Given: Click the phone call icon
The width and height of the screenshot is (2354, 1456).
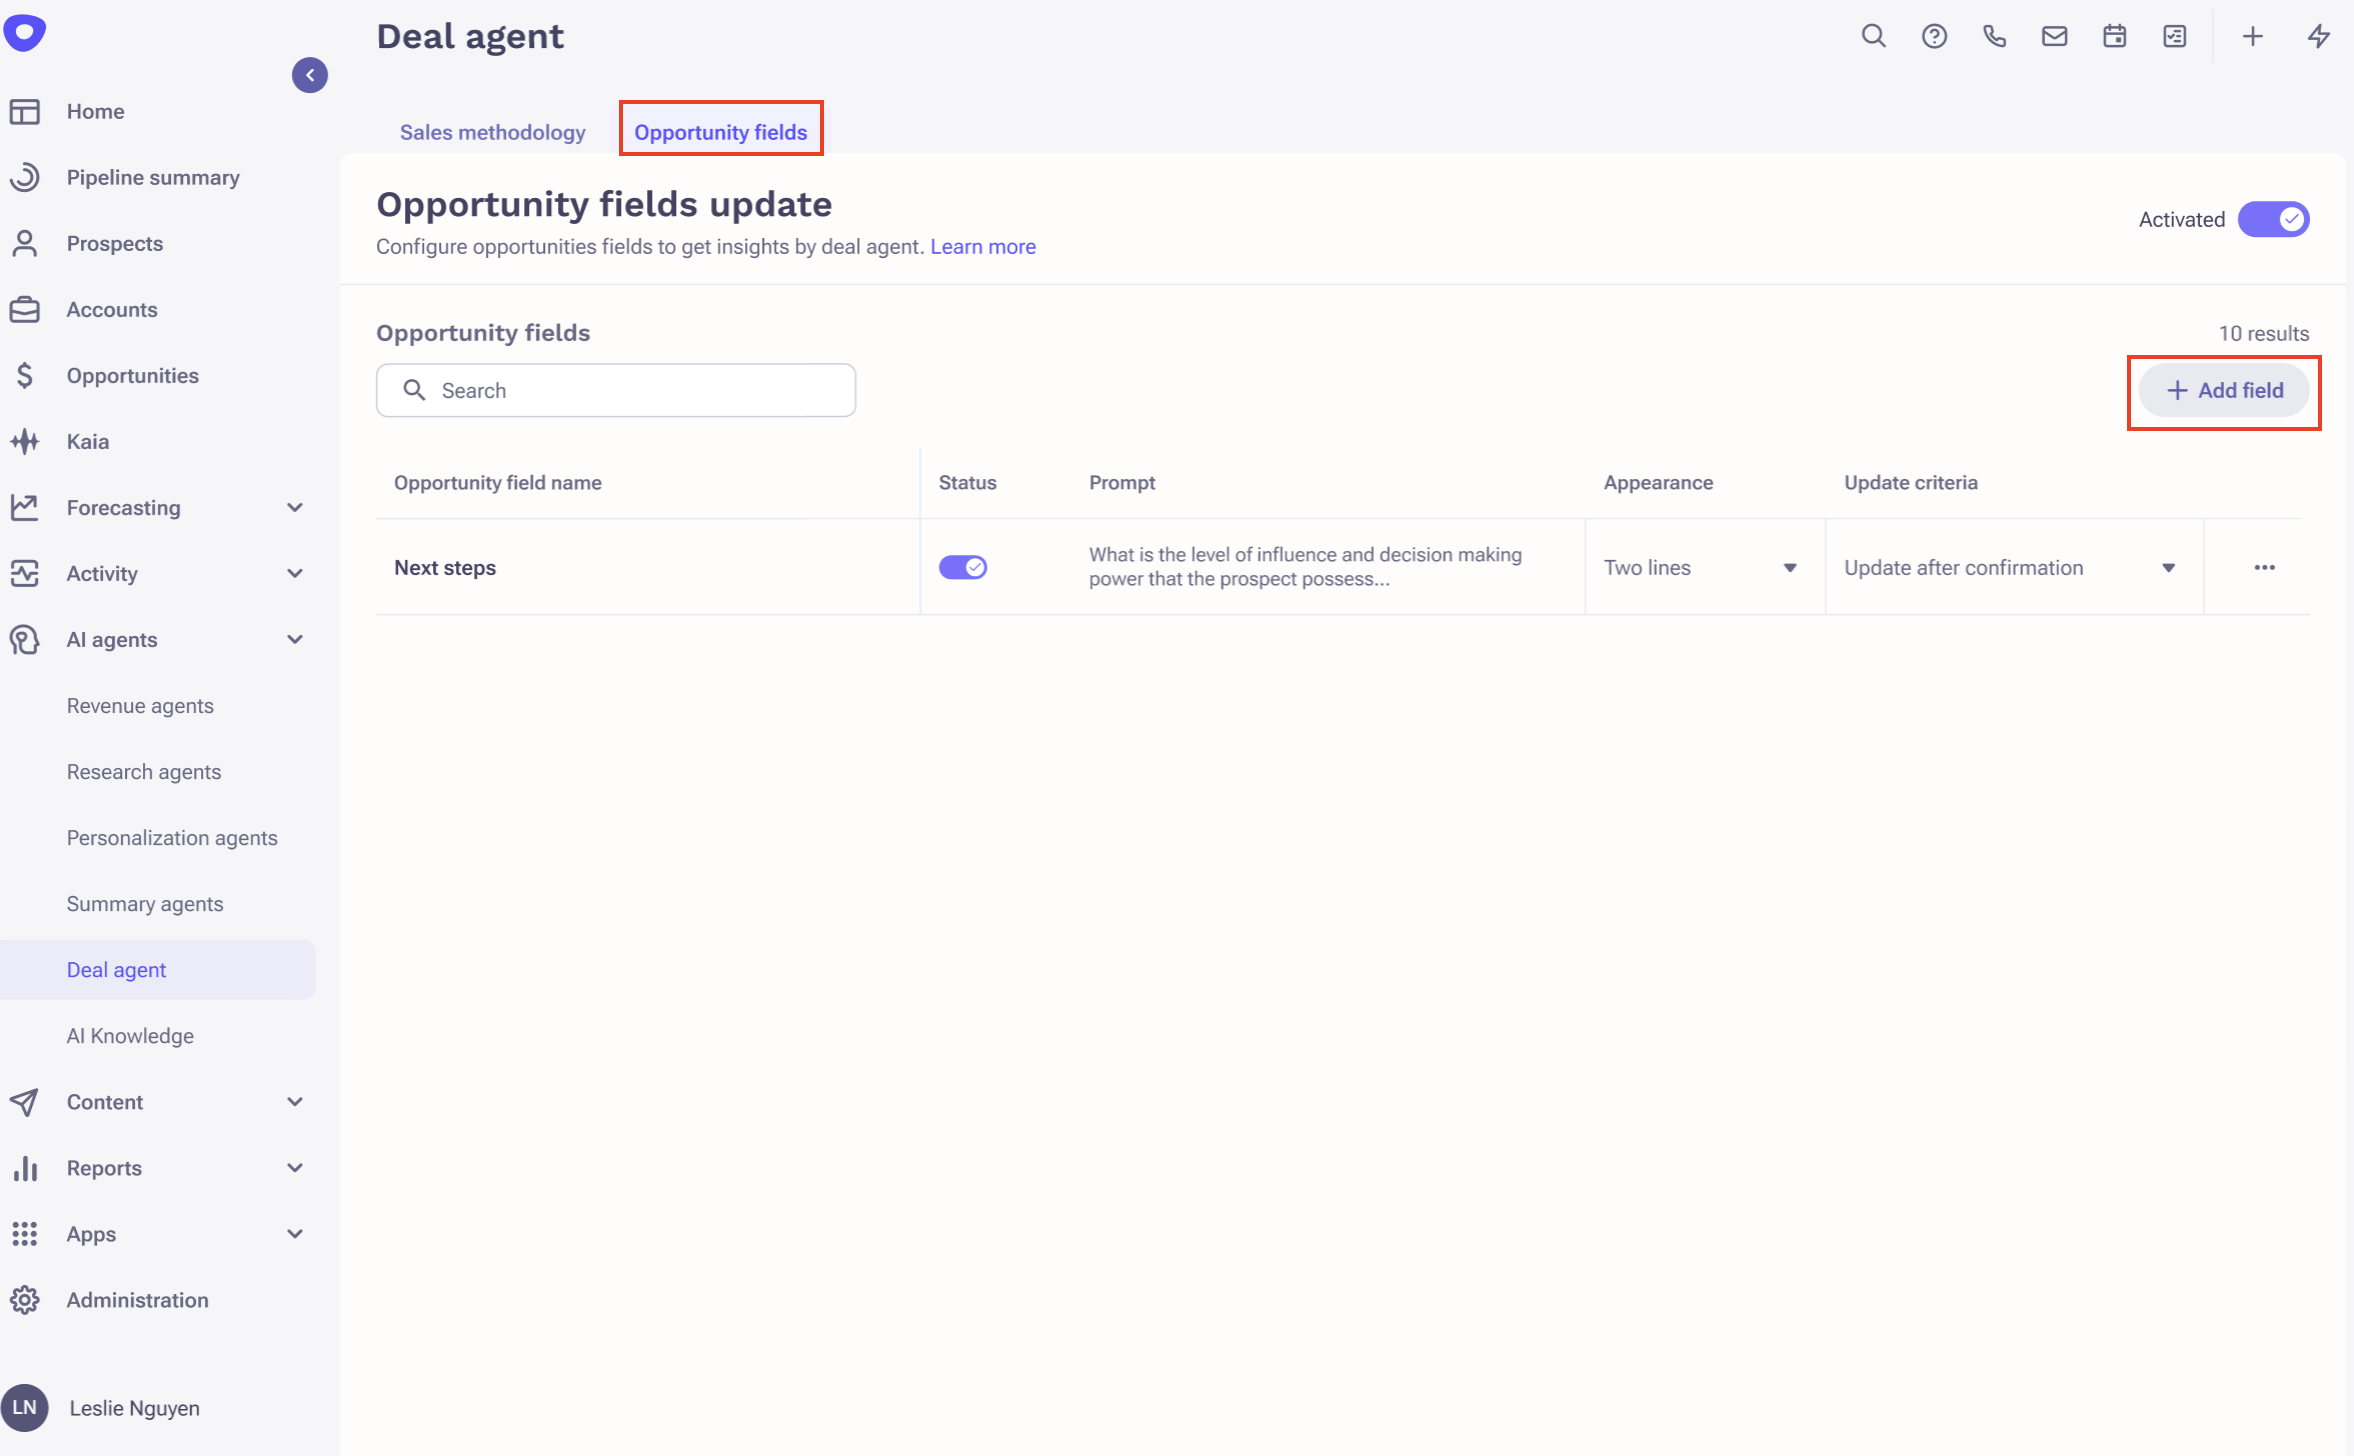Looking at the screenshot, I should point(1994,37).
